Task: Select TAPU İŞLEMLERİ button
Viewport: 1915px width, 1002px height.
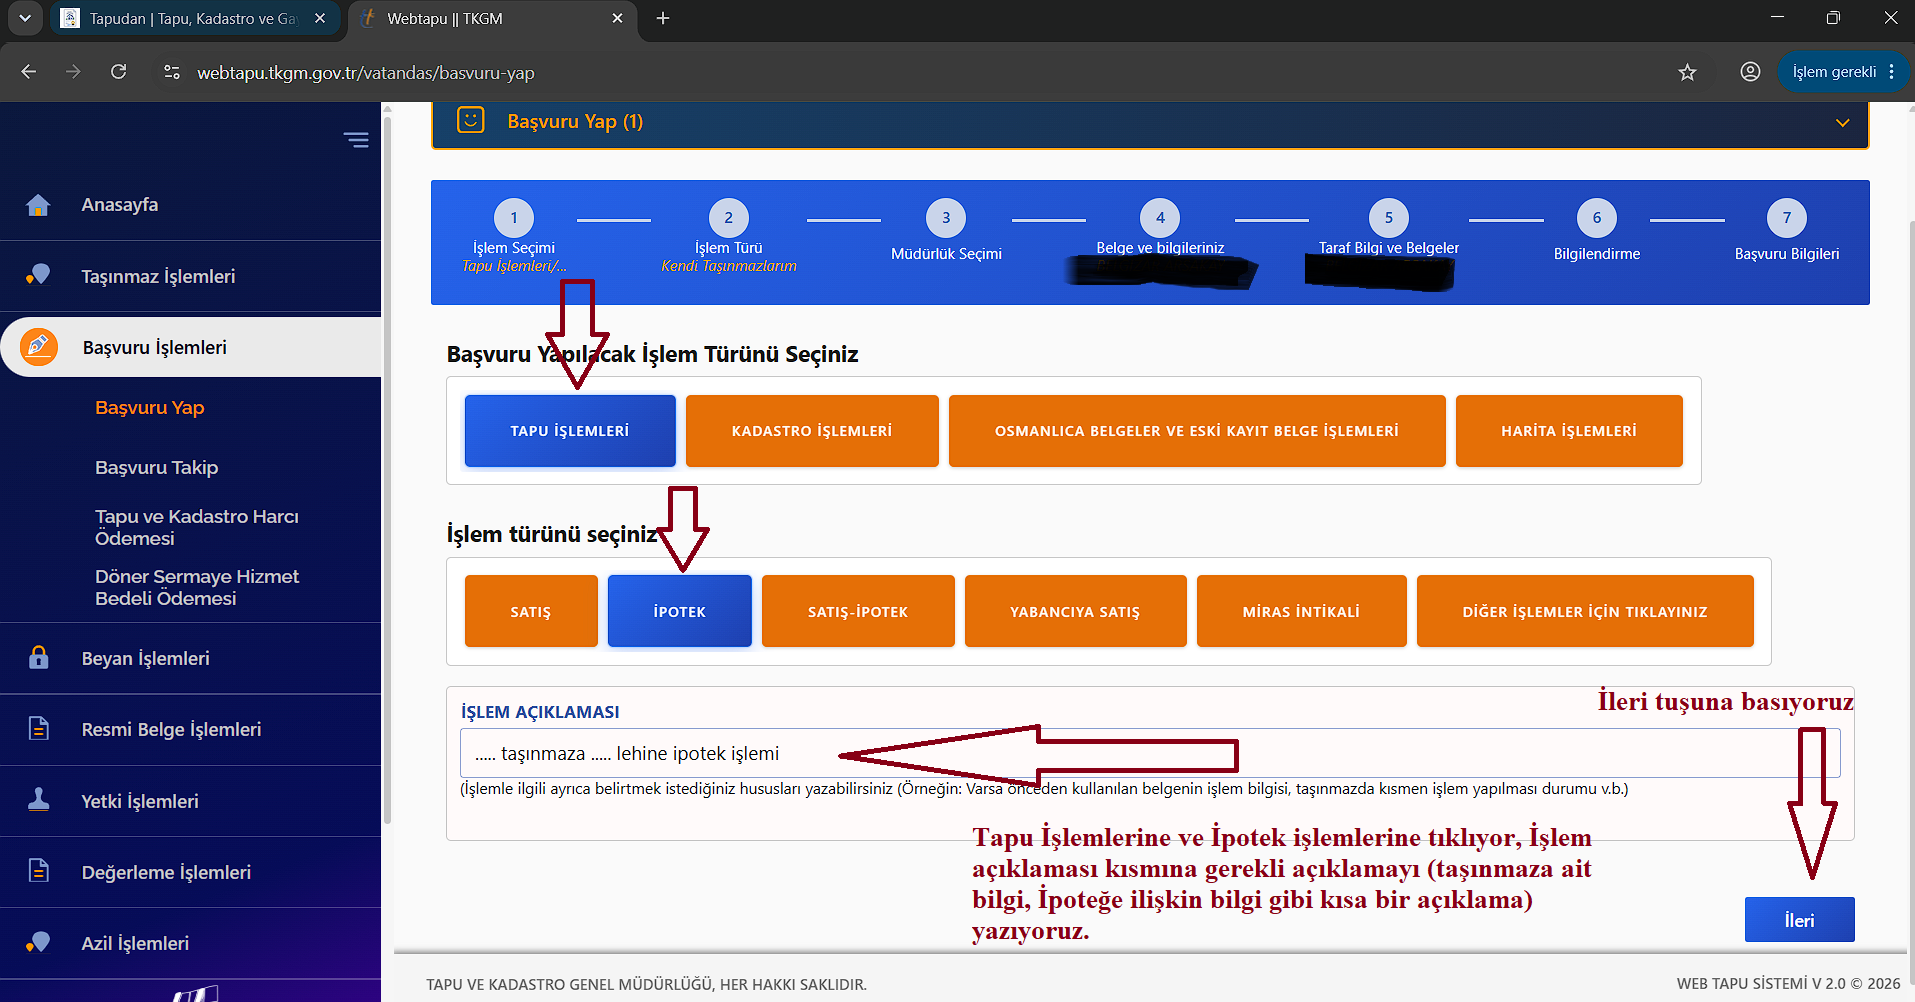Action: 570,431
